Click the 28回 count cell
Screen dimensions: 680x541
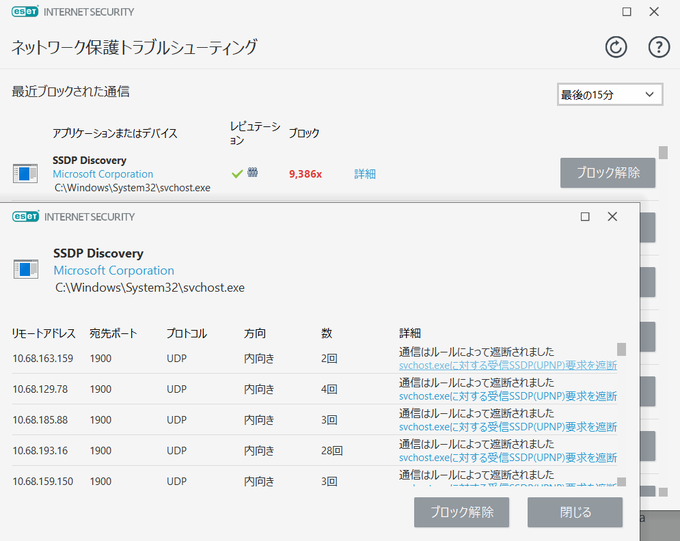click(332, 451)
